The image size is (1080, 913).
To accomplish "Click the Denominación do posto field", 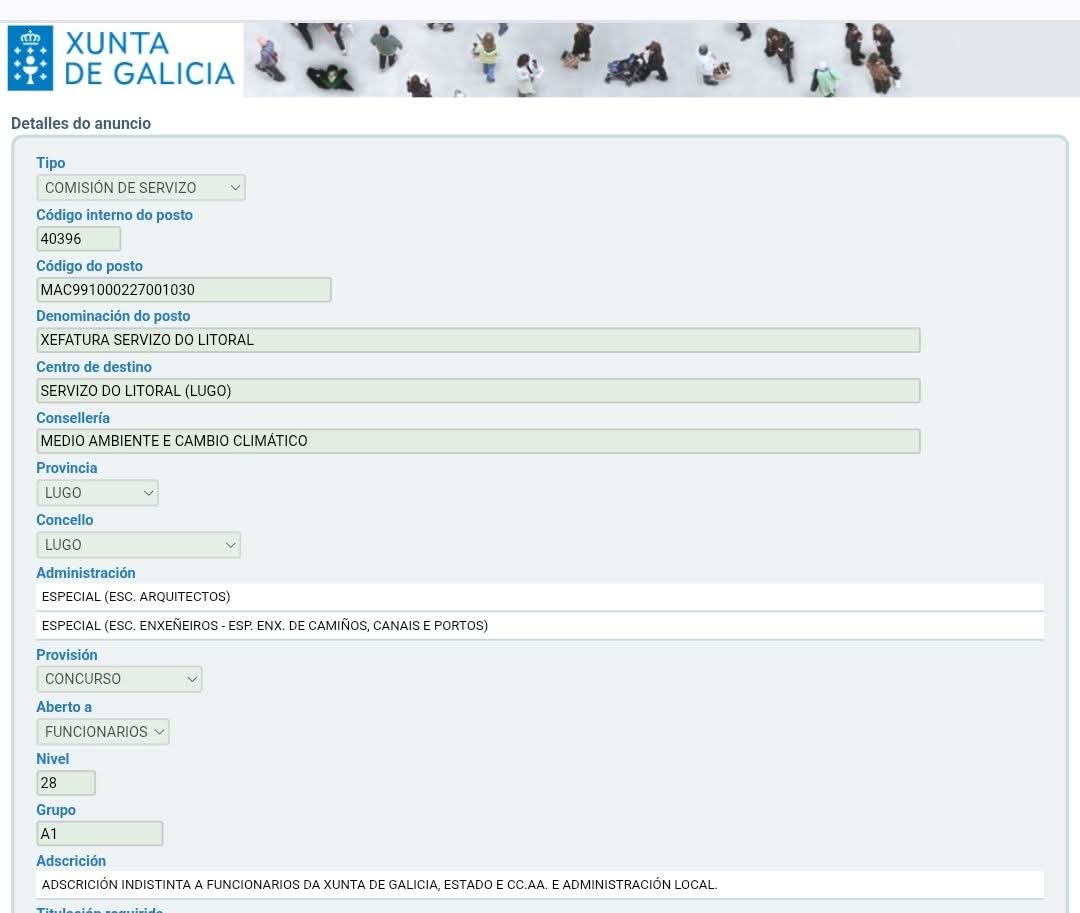I will pos(478,340).
